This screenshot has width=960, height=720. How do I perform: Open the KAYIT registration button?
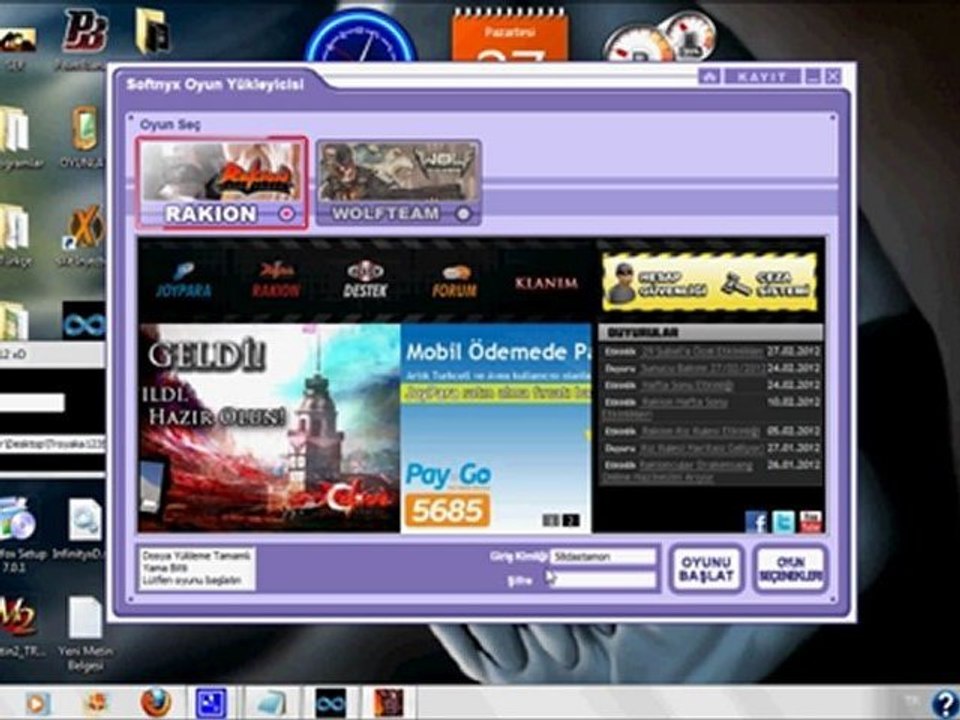point(762,77)
